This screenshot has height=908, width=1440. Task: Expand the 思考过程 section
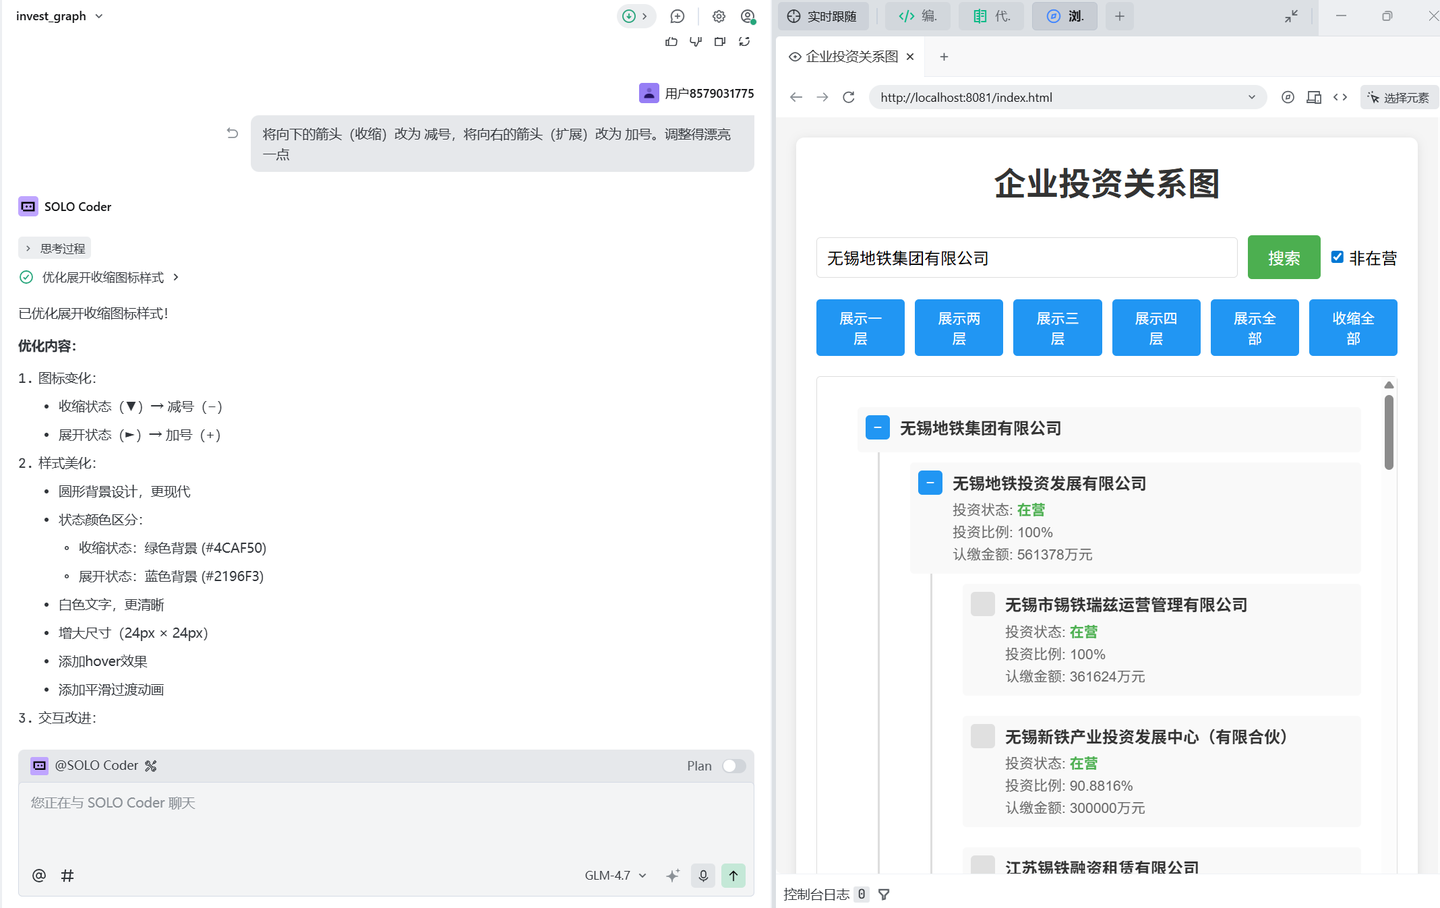tap(55, 248)
